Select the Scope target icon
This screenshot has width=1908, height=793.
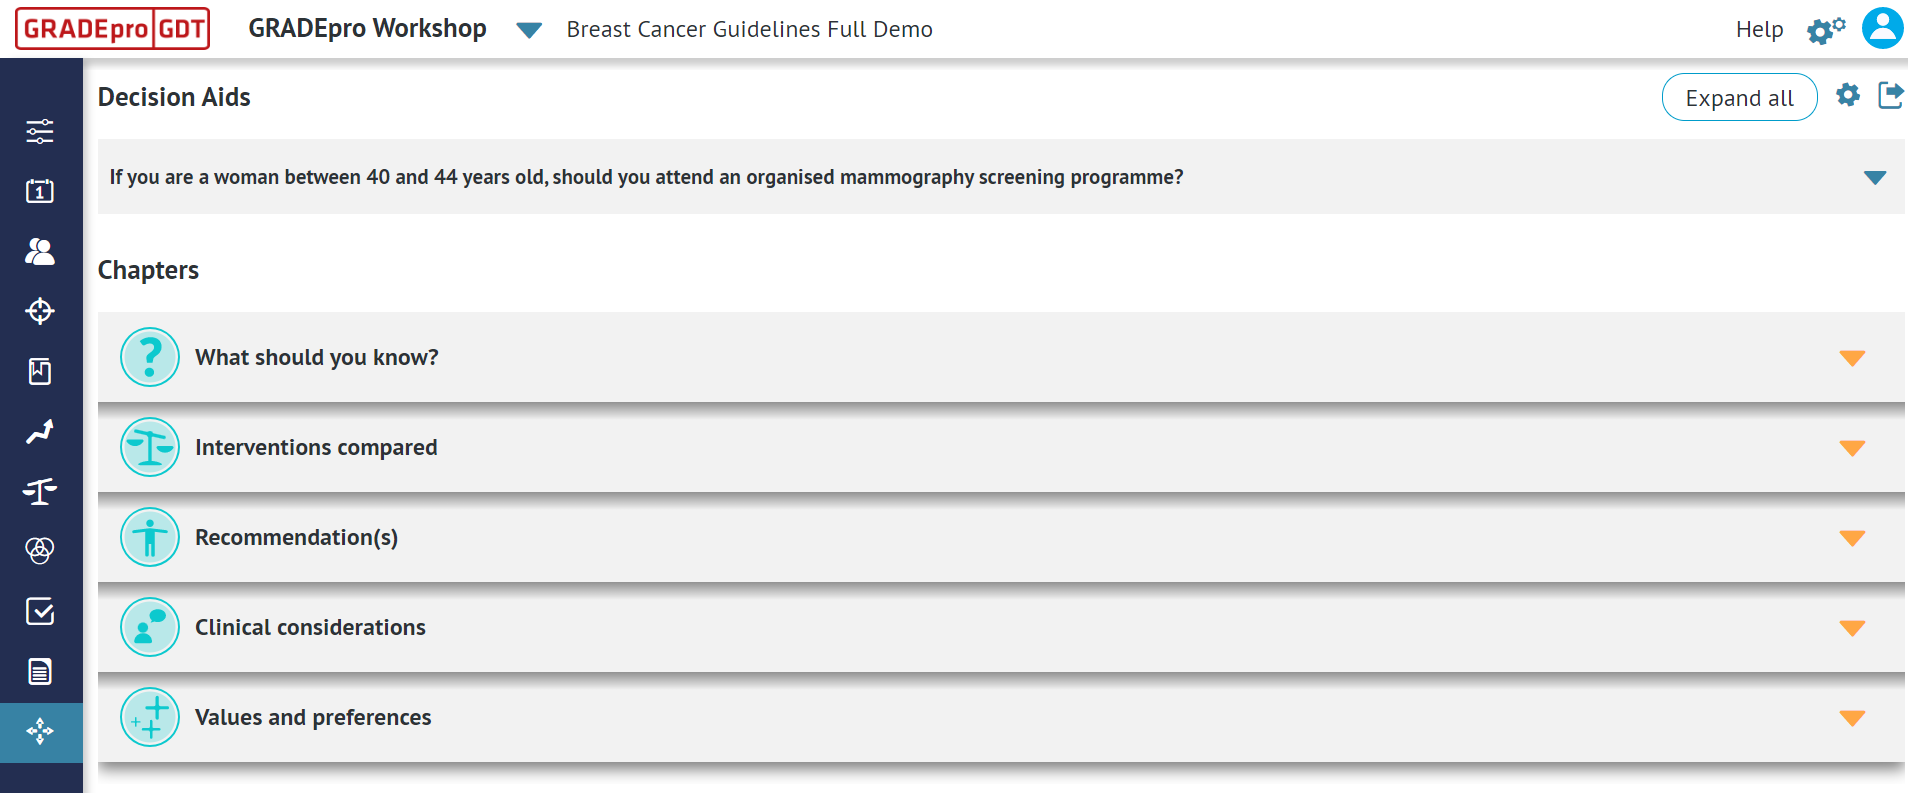point(40,312)
